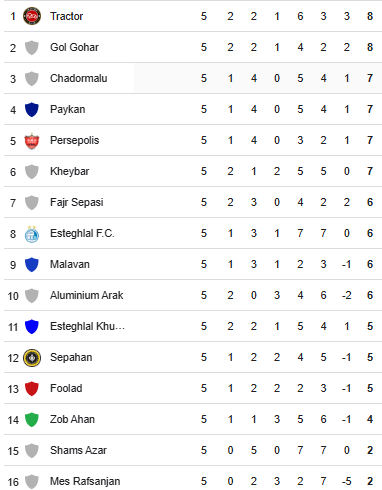The image size is (382, 490).
Task: Click the Malavan blue shield icon
Action: [32, 265]
